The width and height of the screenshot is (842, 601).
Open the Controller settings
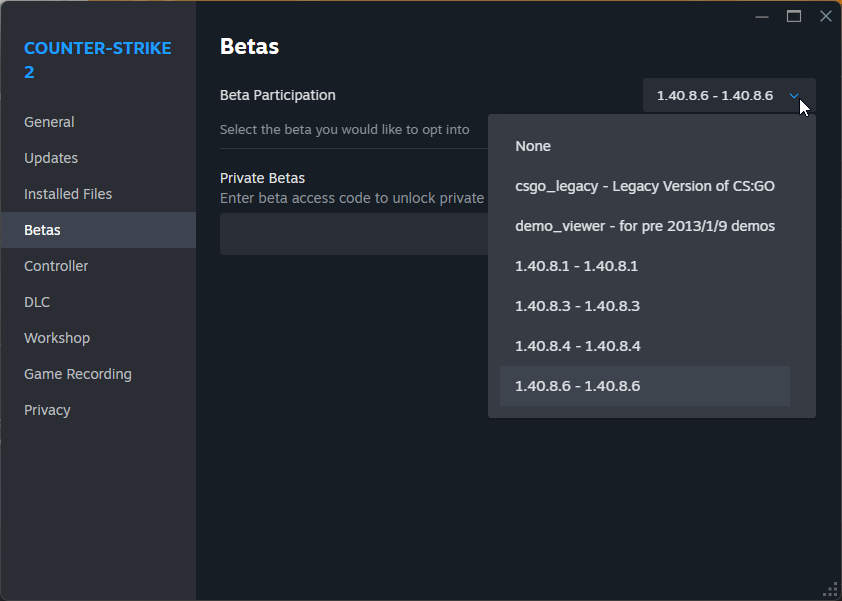click(56, 266)
